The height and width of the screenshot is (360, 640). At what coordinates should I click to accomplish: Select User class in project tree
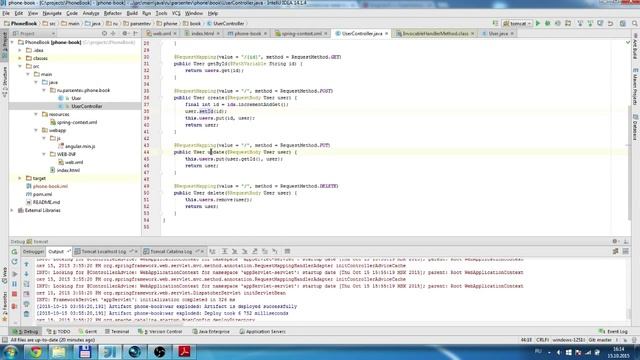pos(76,98)
